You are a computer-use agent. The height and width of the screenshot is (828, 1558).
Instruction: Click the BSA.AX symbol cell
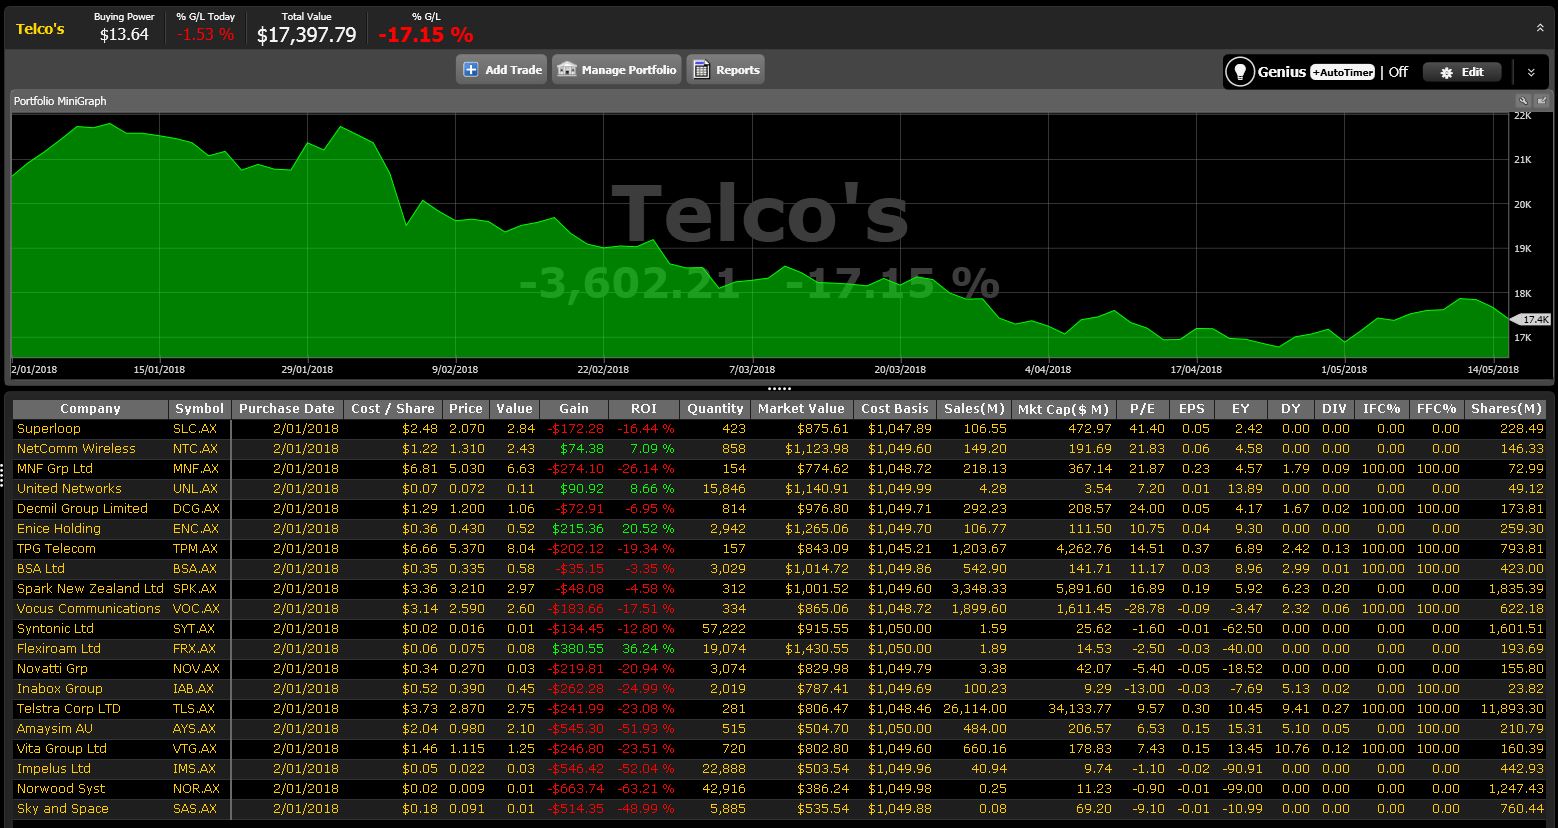pyautogui.click(x=200, y=568)
